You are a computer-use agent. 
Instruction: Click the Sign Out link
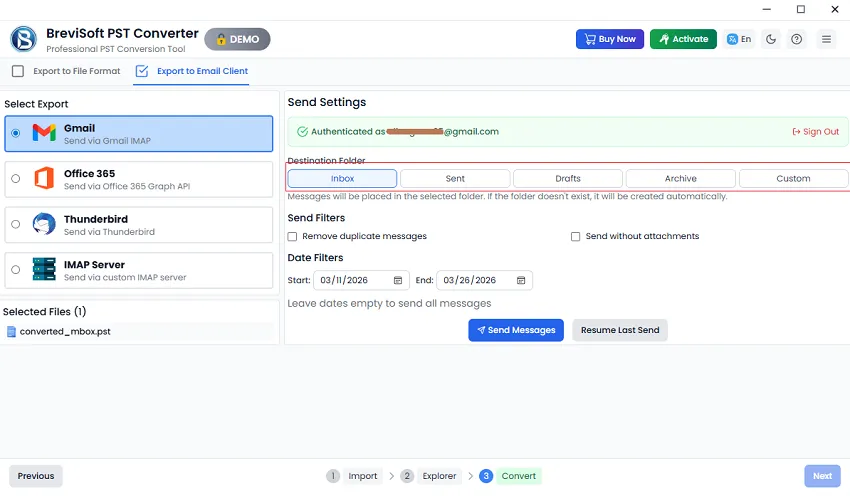click(815, 132)
